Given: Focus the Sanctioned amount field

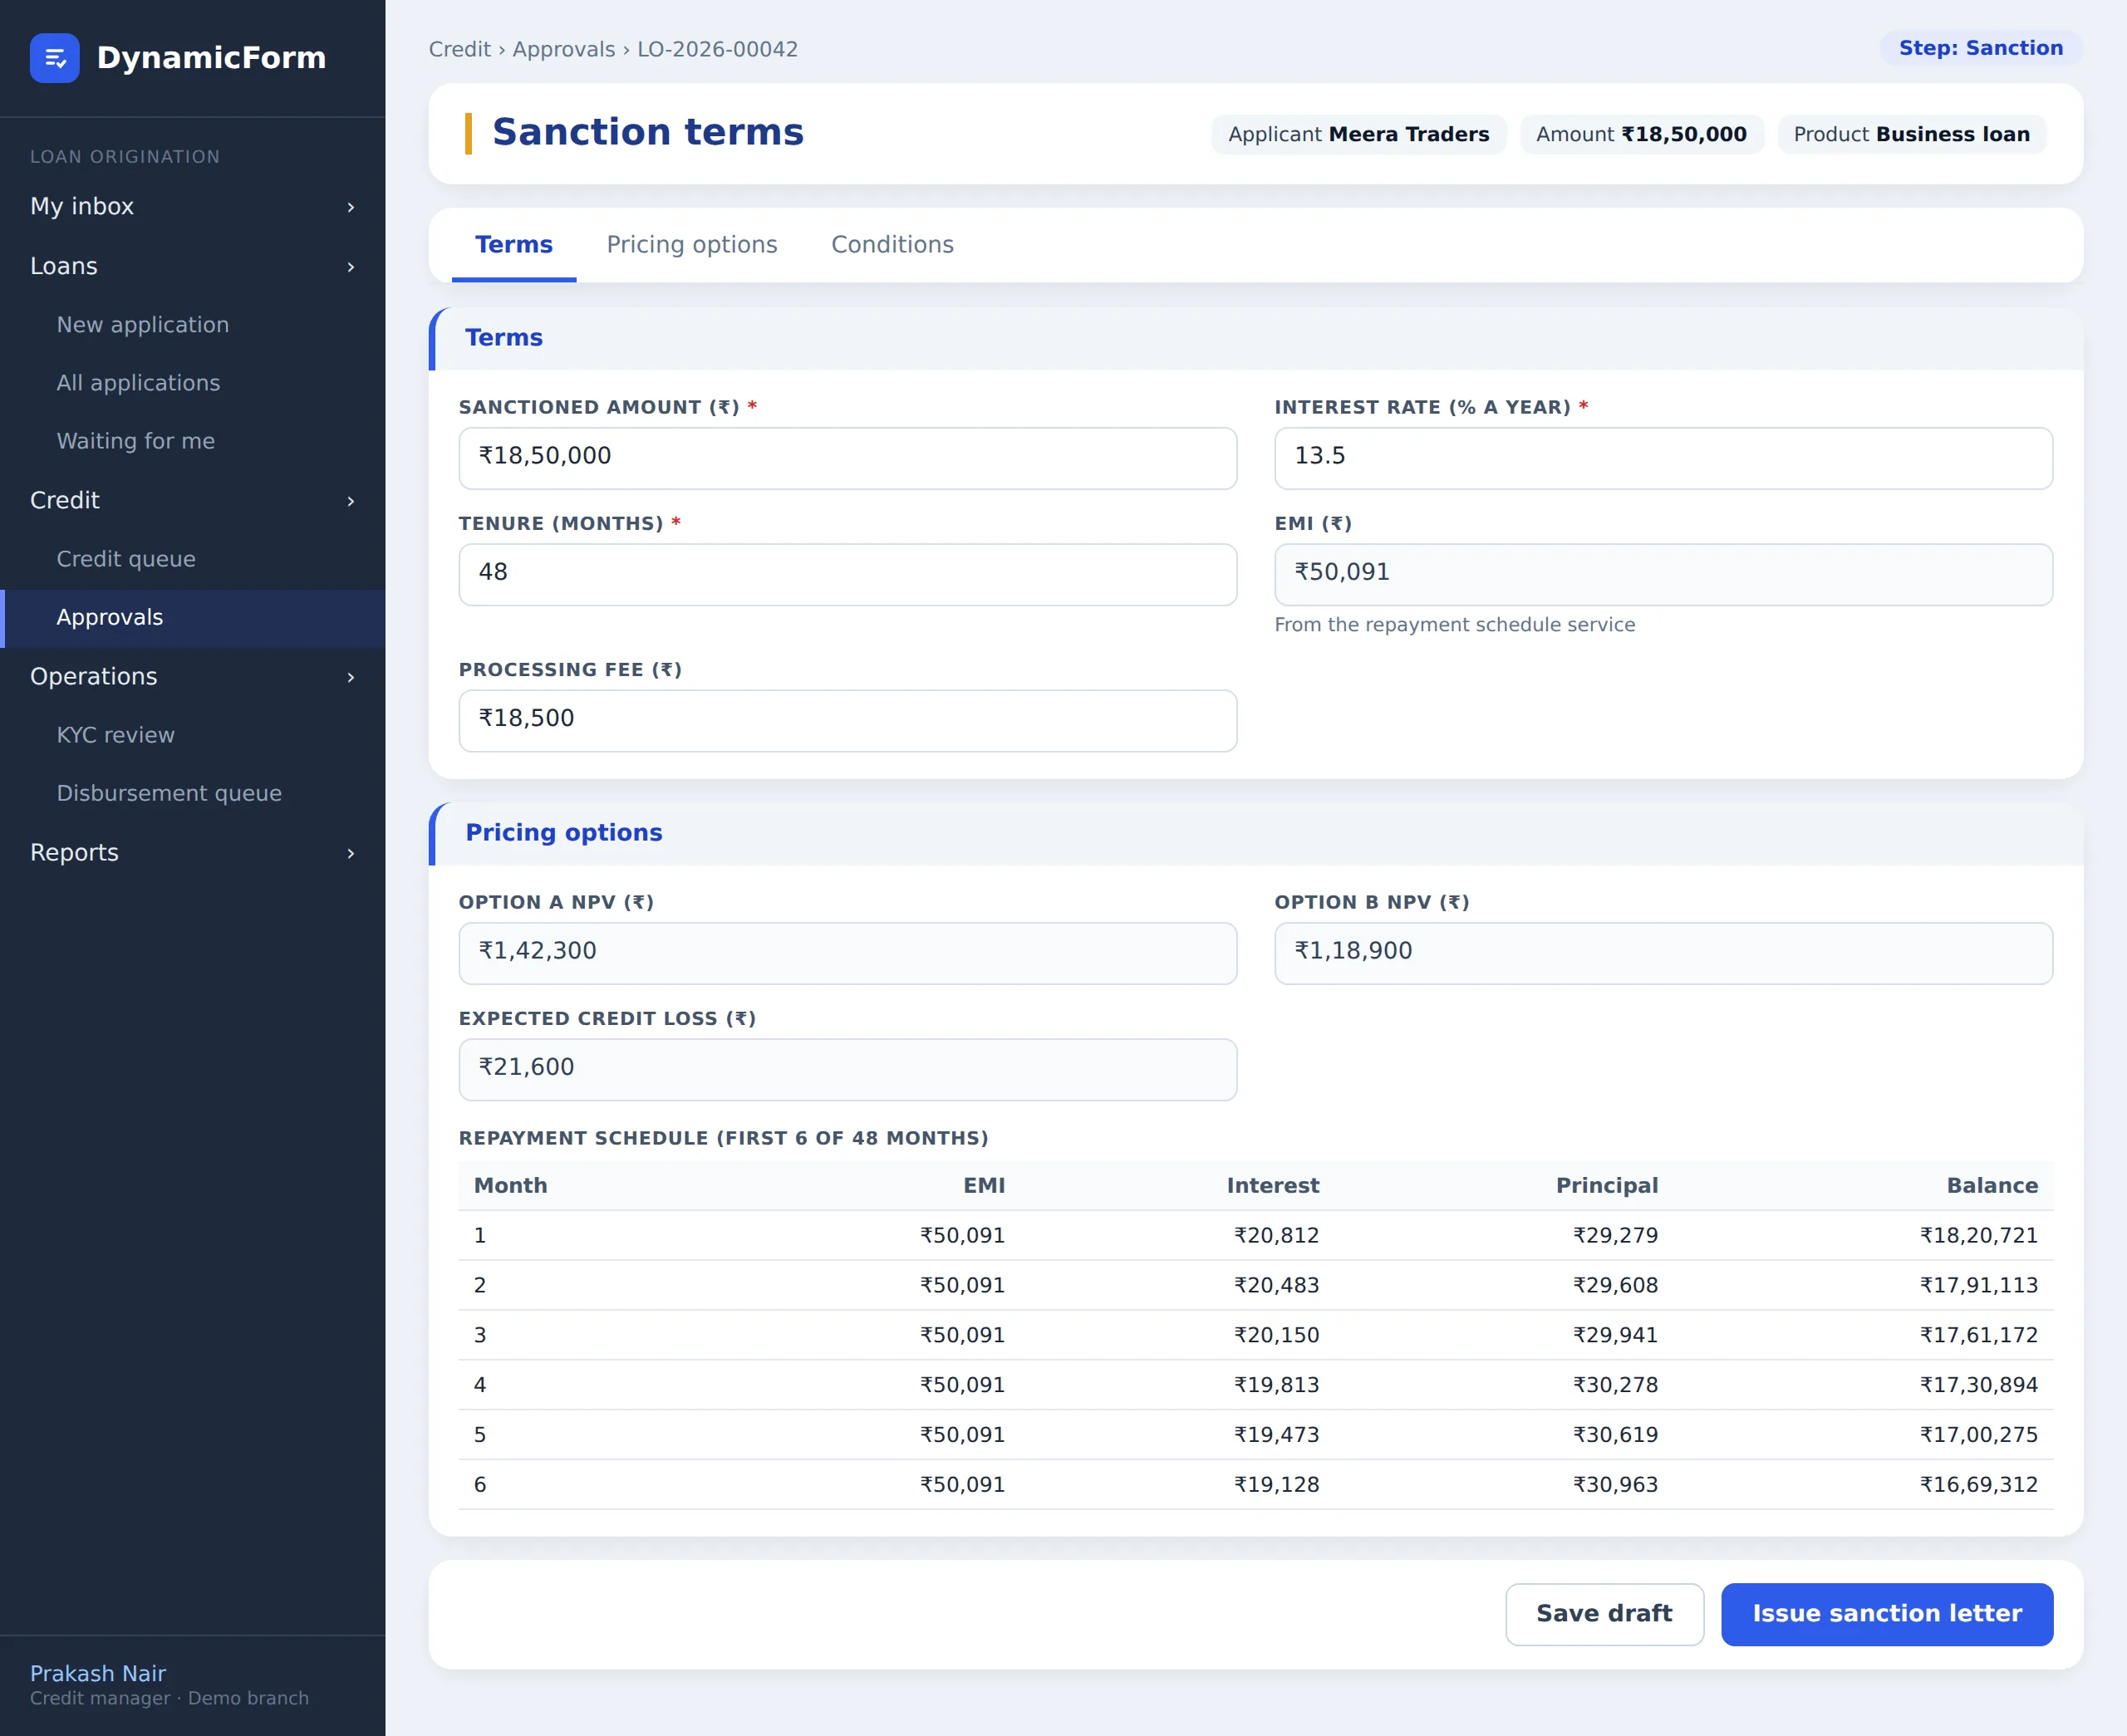Looking at the screenshot, I should 847,458.
